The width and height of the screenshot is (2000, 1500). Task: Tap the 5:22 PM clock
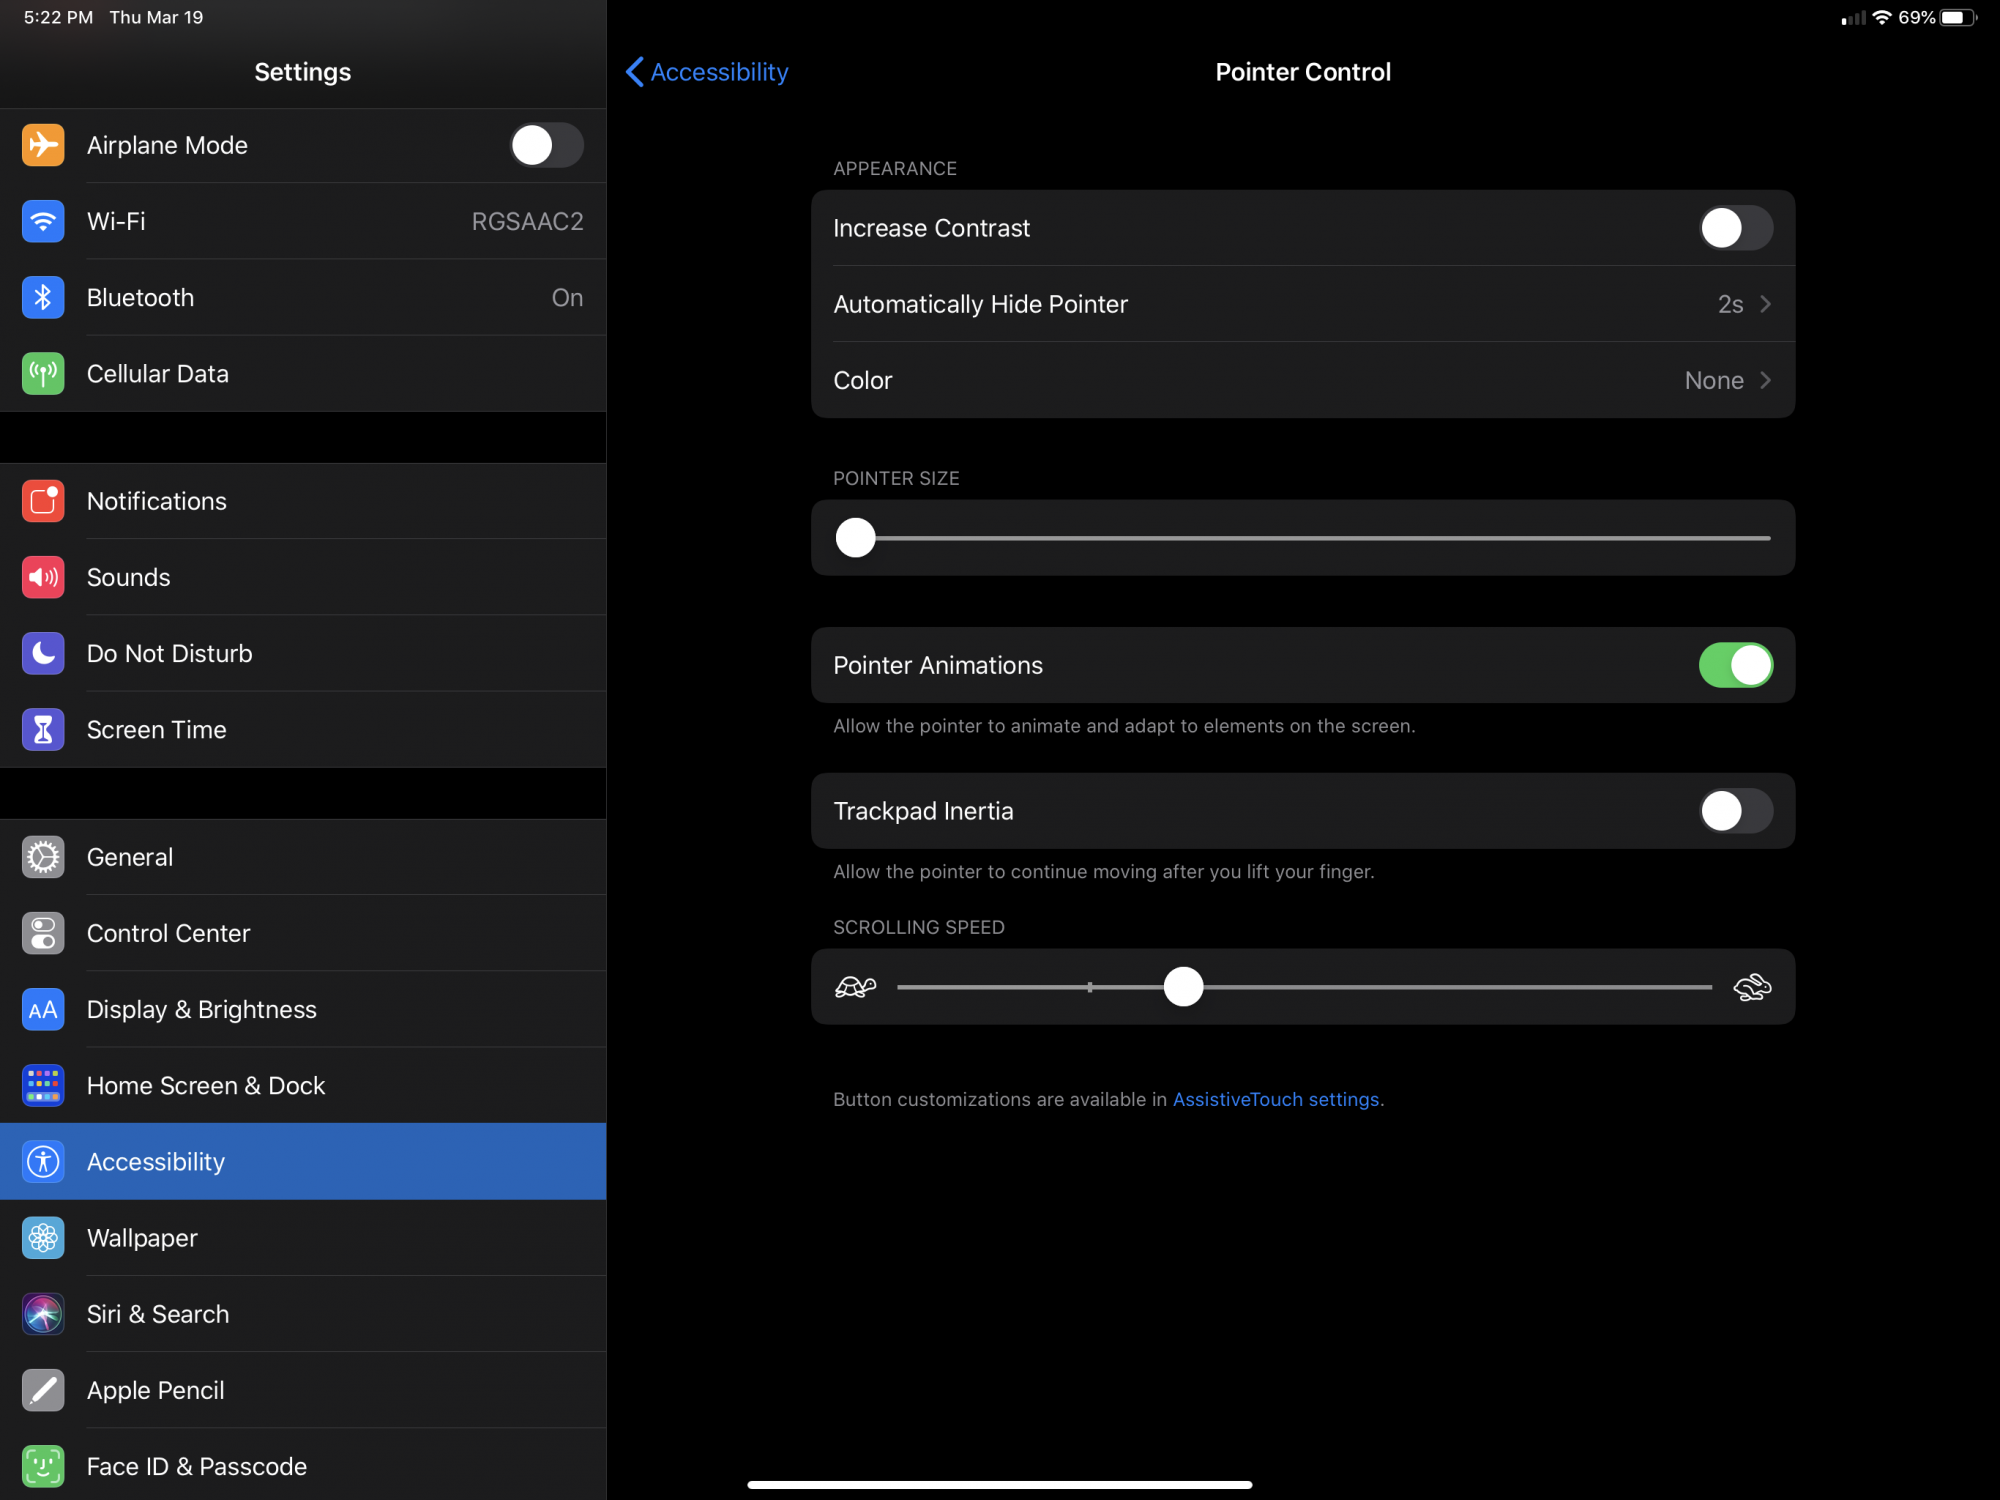pyautogui.click(x=58, y=17)
